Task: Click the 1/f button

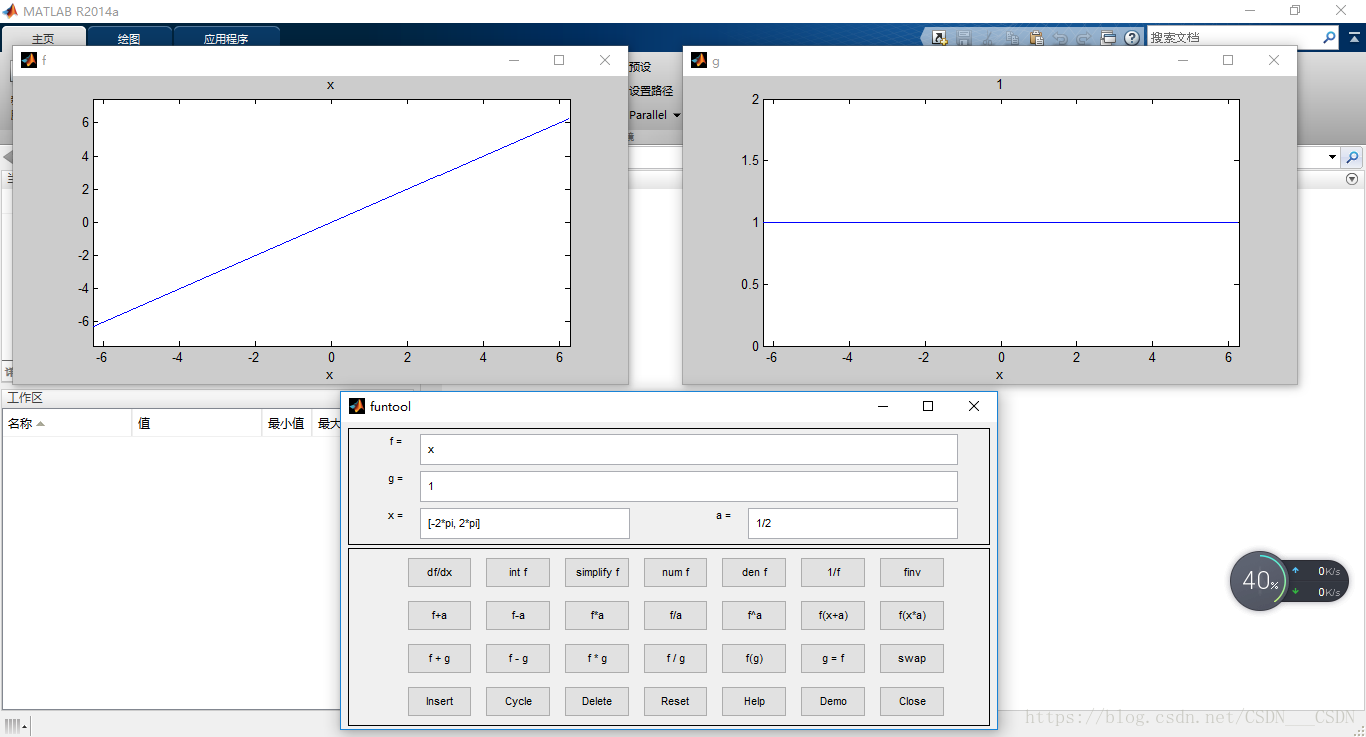Action: pyautogui.click(x=833, y=573)
